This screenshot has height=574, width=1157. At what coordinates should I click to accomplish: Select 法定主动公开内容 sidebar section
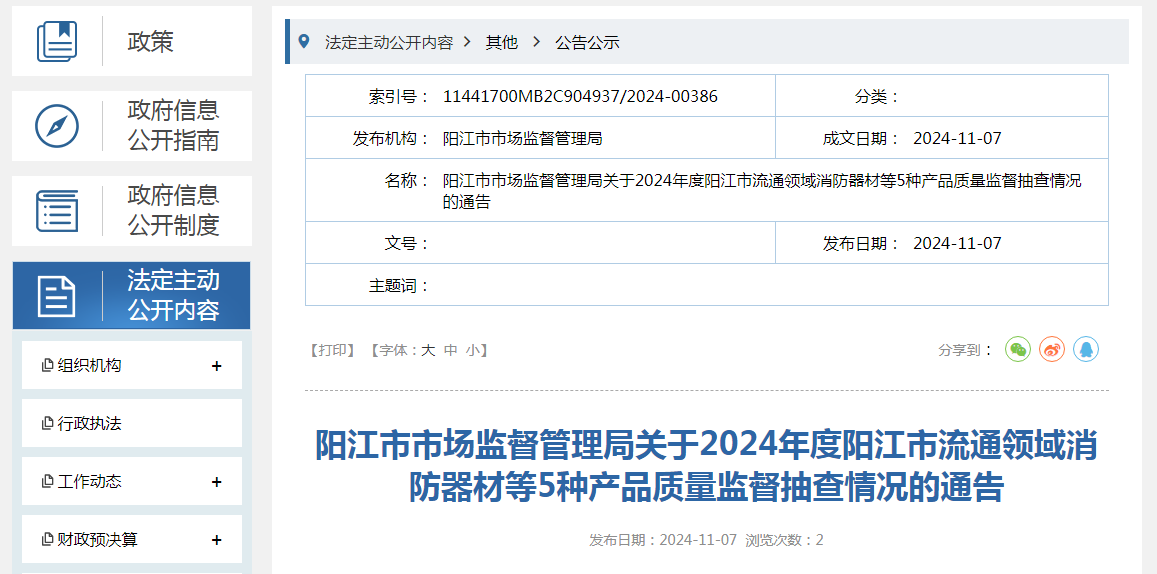[131, 295]
